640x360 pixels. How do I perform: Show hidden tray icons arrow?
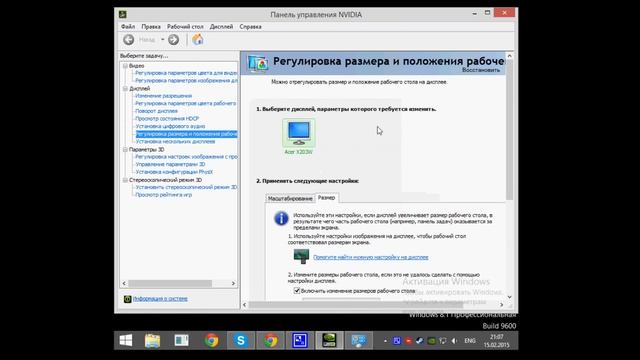click(385, 341)
